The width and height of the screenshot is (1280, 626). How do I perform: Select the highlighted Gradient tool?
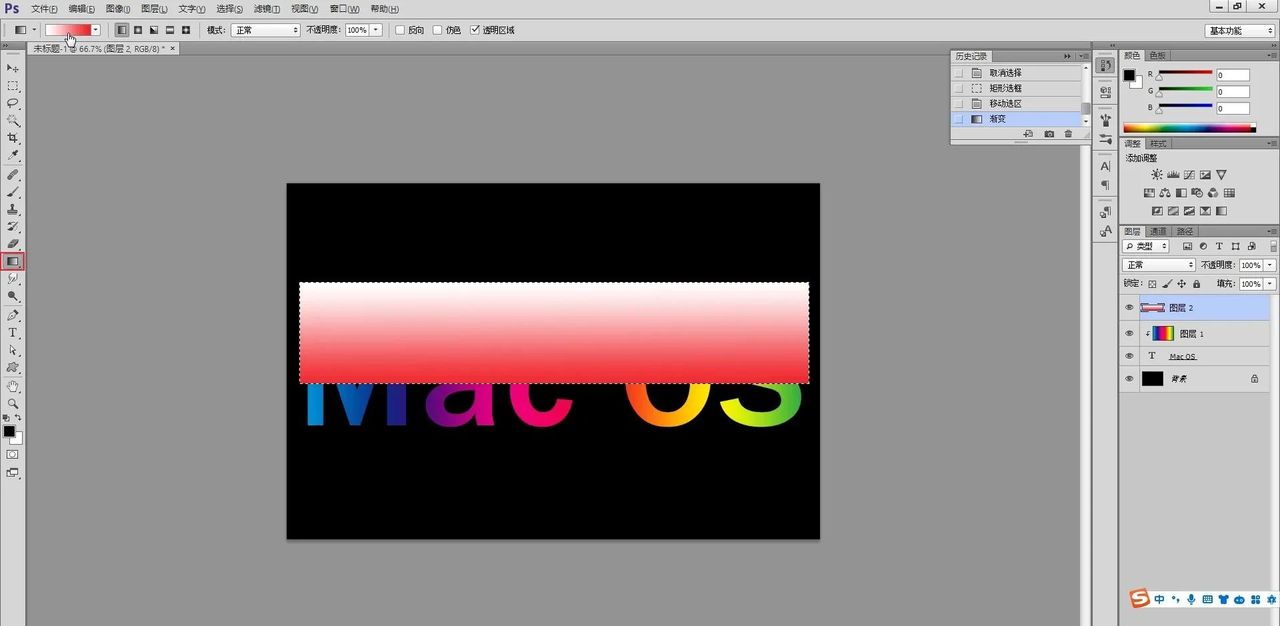(x=13, y=261)
